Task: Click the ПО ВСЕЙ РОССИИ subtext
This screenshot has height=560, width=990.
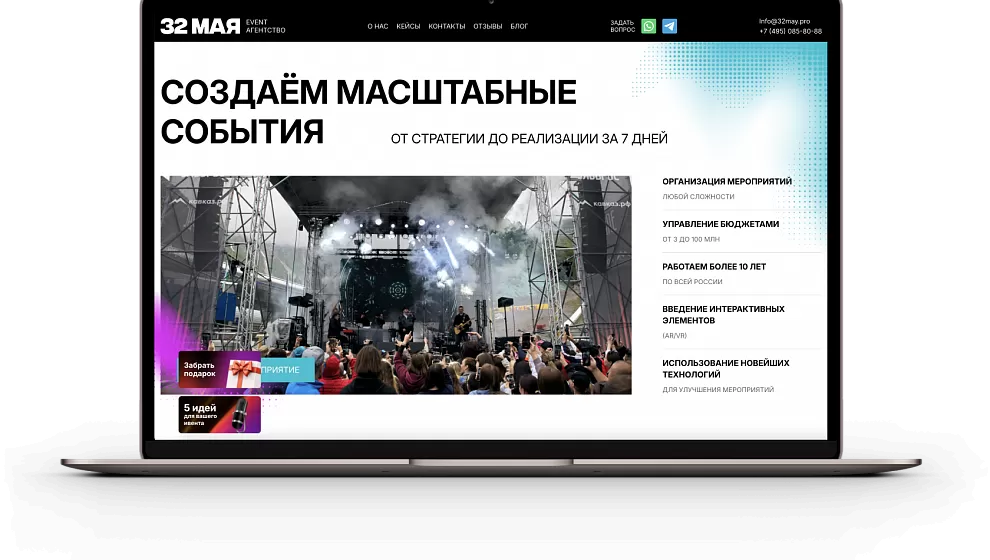Action: pos(692,282)
